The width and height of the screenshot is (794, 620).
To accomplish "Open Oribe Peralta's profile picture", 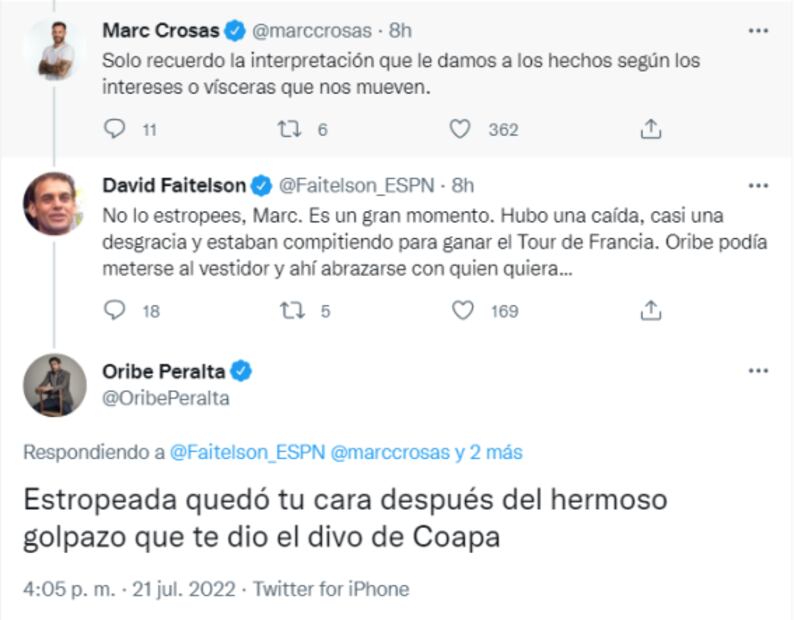I will pyautogui.click(x=55, y=385).
